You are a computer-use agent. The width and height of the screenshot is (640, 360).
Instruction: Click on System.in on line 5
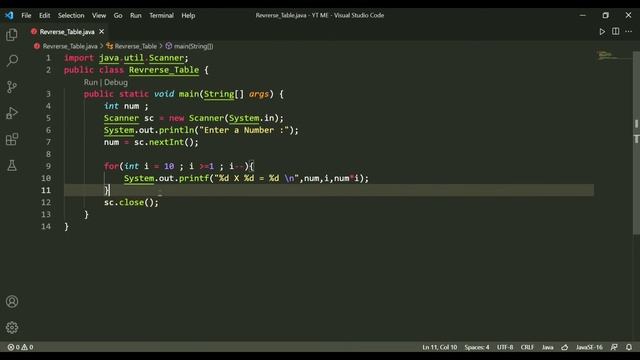click(252, 118)
